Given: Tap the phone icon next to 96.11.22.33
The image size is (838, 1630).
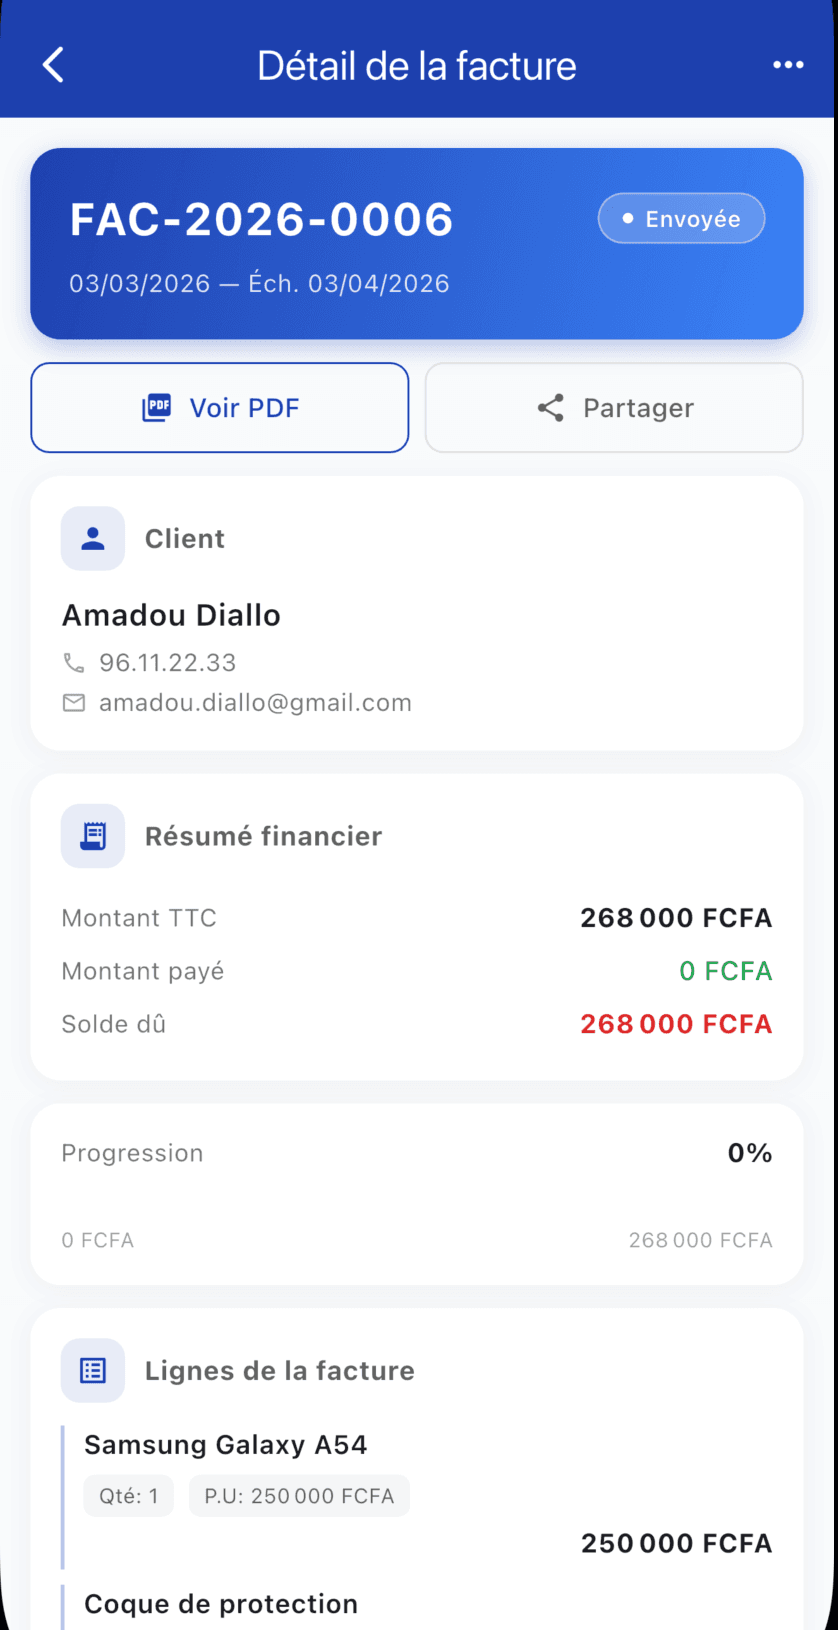Looking at the screenshot, I should [74, 663].
